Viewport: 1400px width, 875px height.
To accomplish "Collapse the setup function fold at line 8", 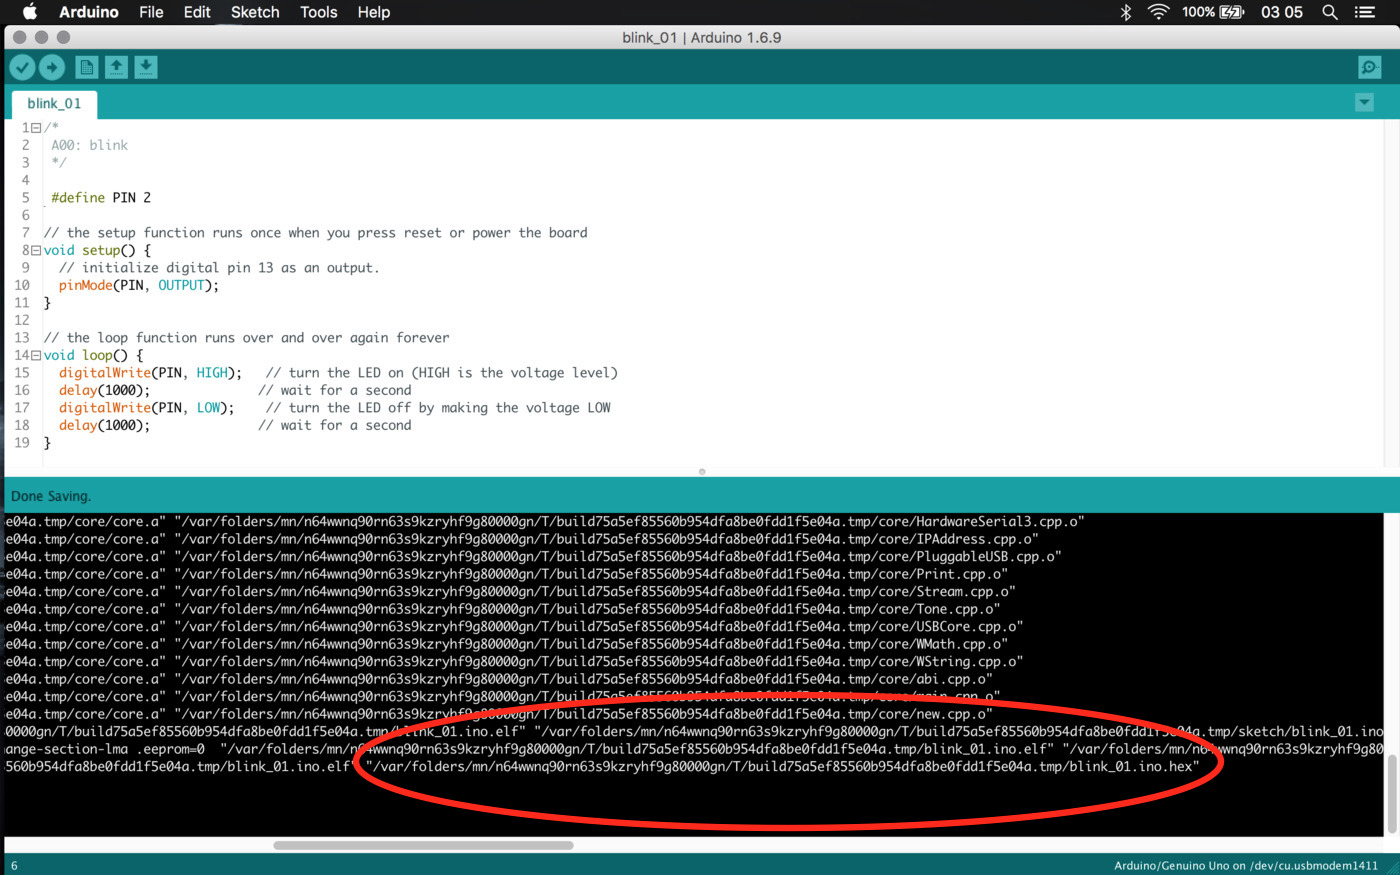I will pos(36,250).
